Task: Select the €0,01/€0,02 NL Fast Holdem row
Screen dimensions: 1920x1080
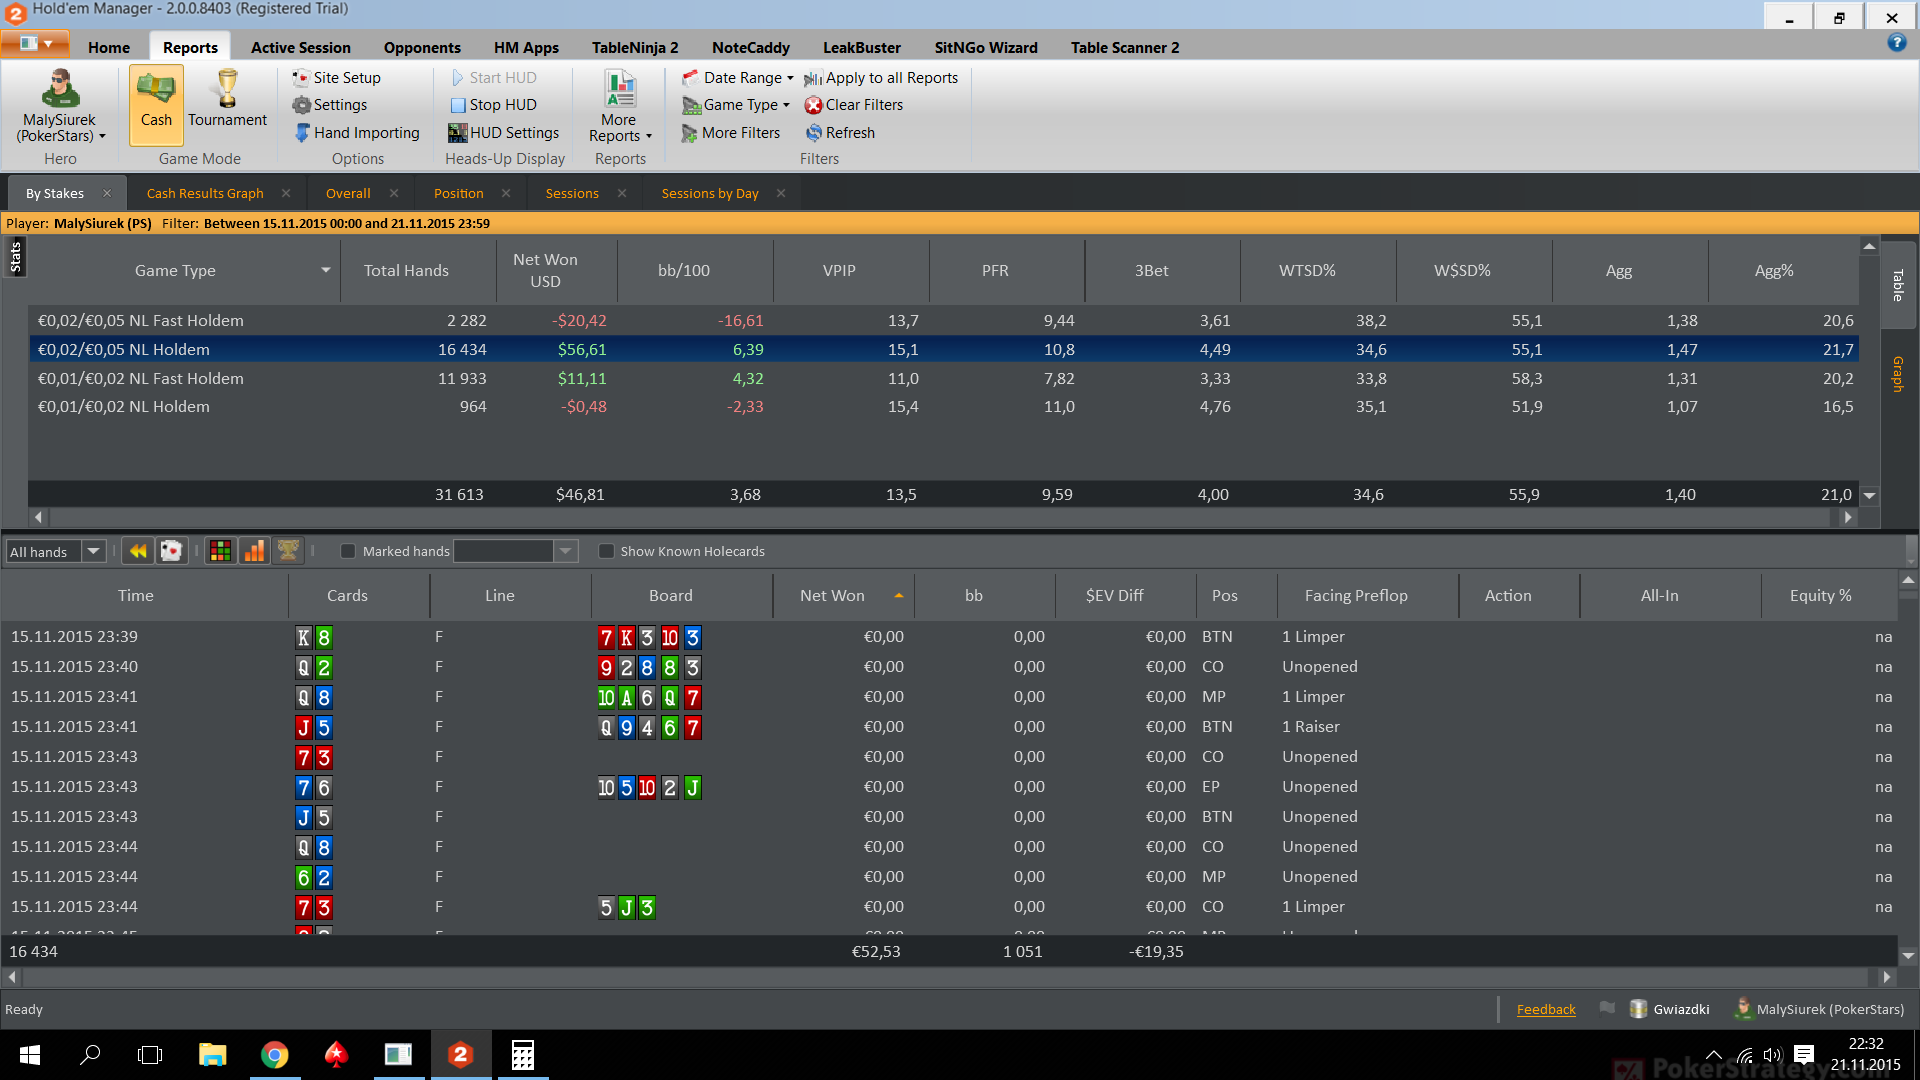Action: pos(943,378)
